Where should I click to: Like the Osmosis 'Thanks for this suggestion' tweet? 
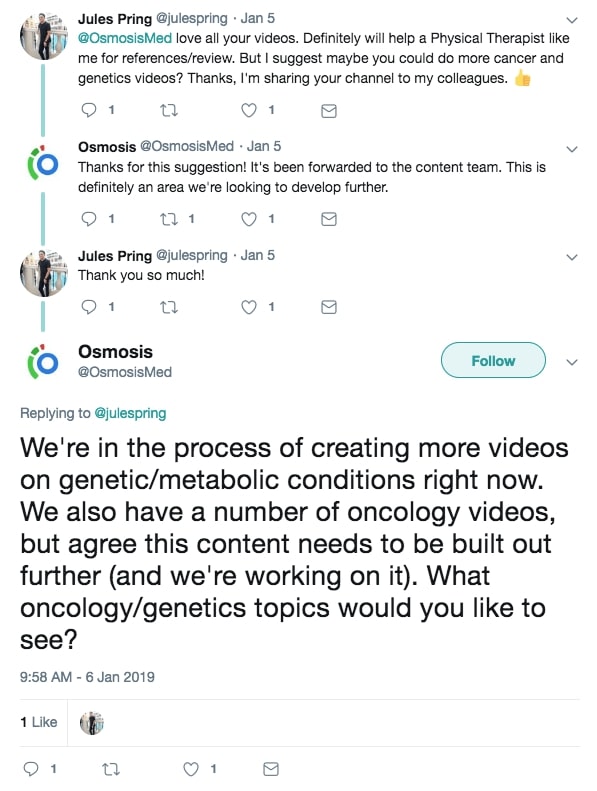[x=249, y=219]
